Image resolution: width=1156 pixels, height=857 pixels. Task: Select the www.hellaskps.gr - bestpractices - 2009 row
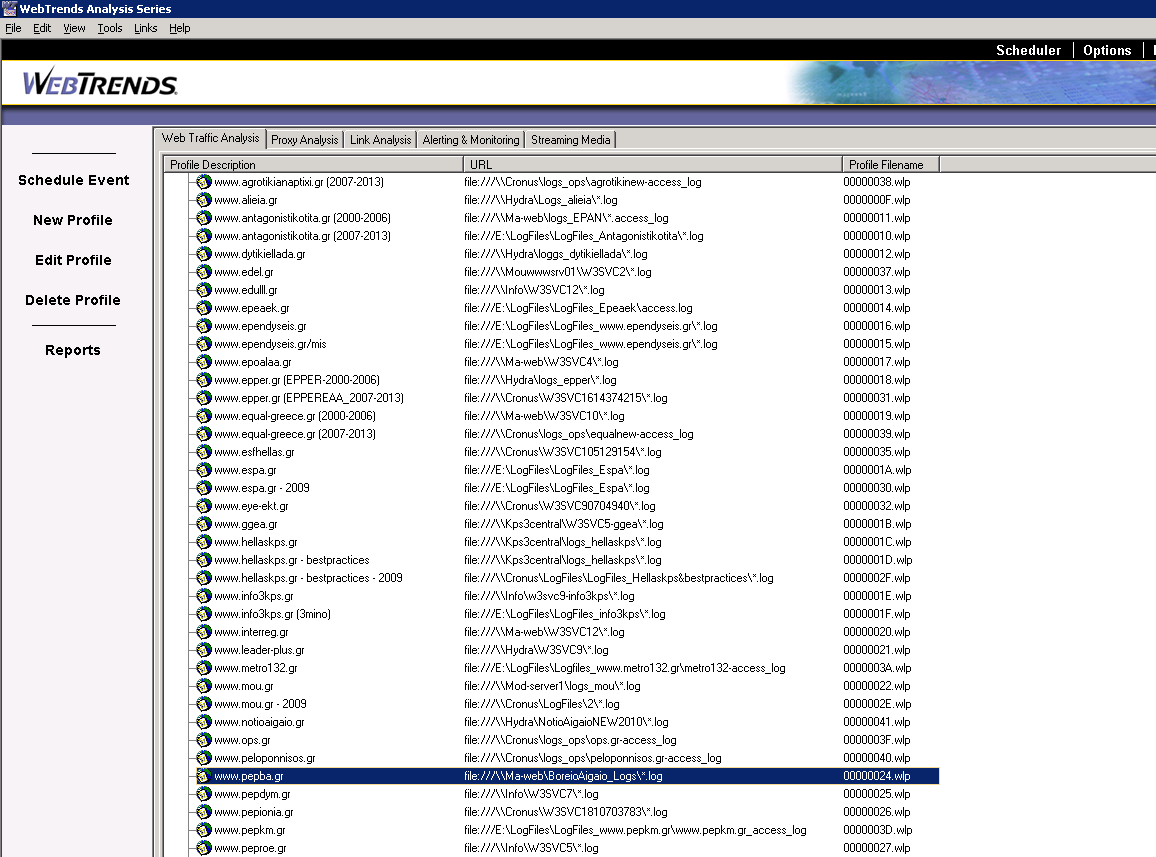click(x=568, y=577)
